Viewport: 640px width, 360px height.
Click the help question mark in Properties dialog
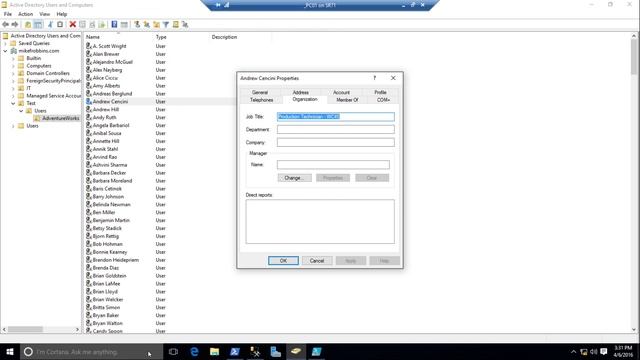tap(374, 78)
